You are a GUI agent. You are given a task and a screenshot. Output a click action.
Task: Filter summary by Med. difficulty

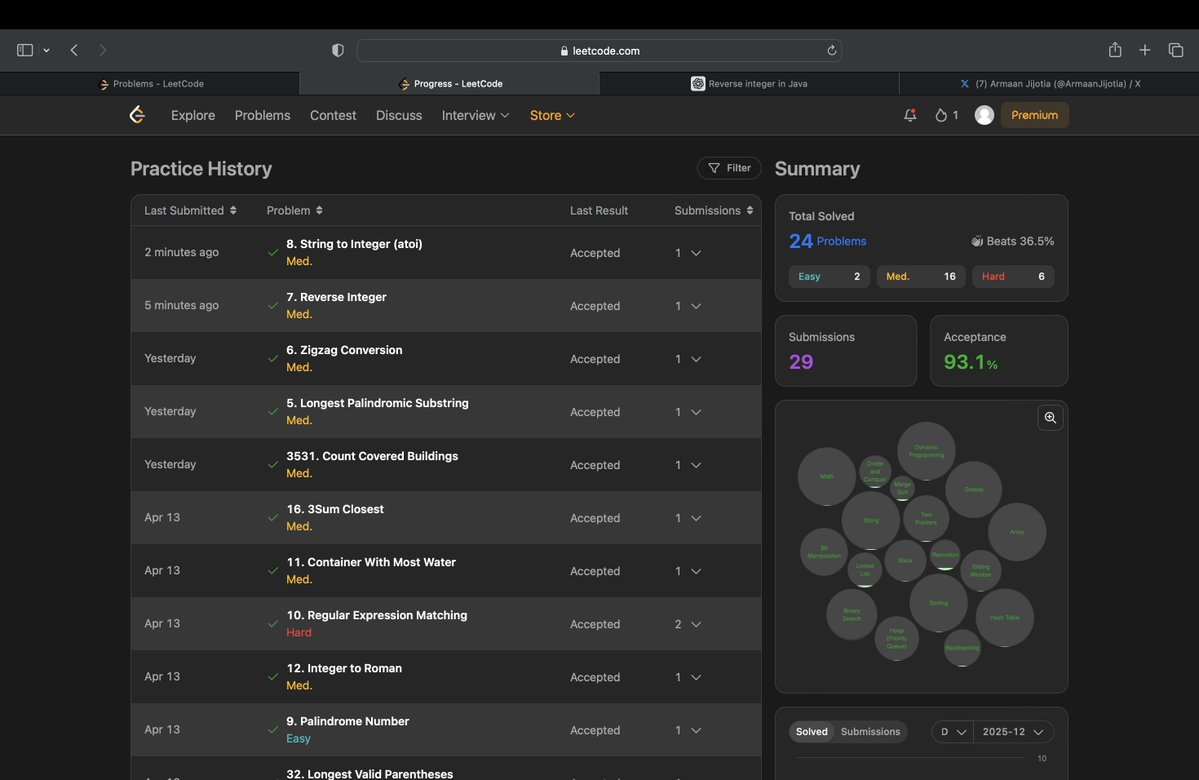tap(921, 276)
